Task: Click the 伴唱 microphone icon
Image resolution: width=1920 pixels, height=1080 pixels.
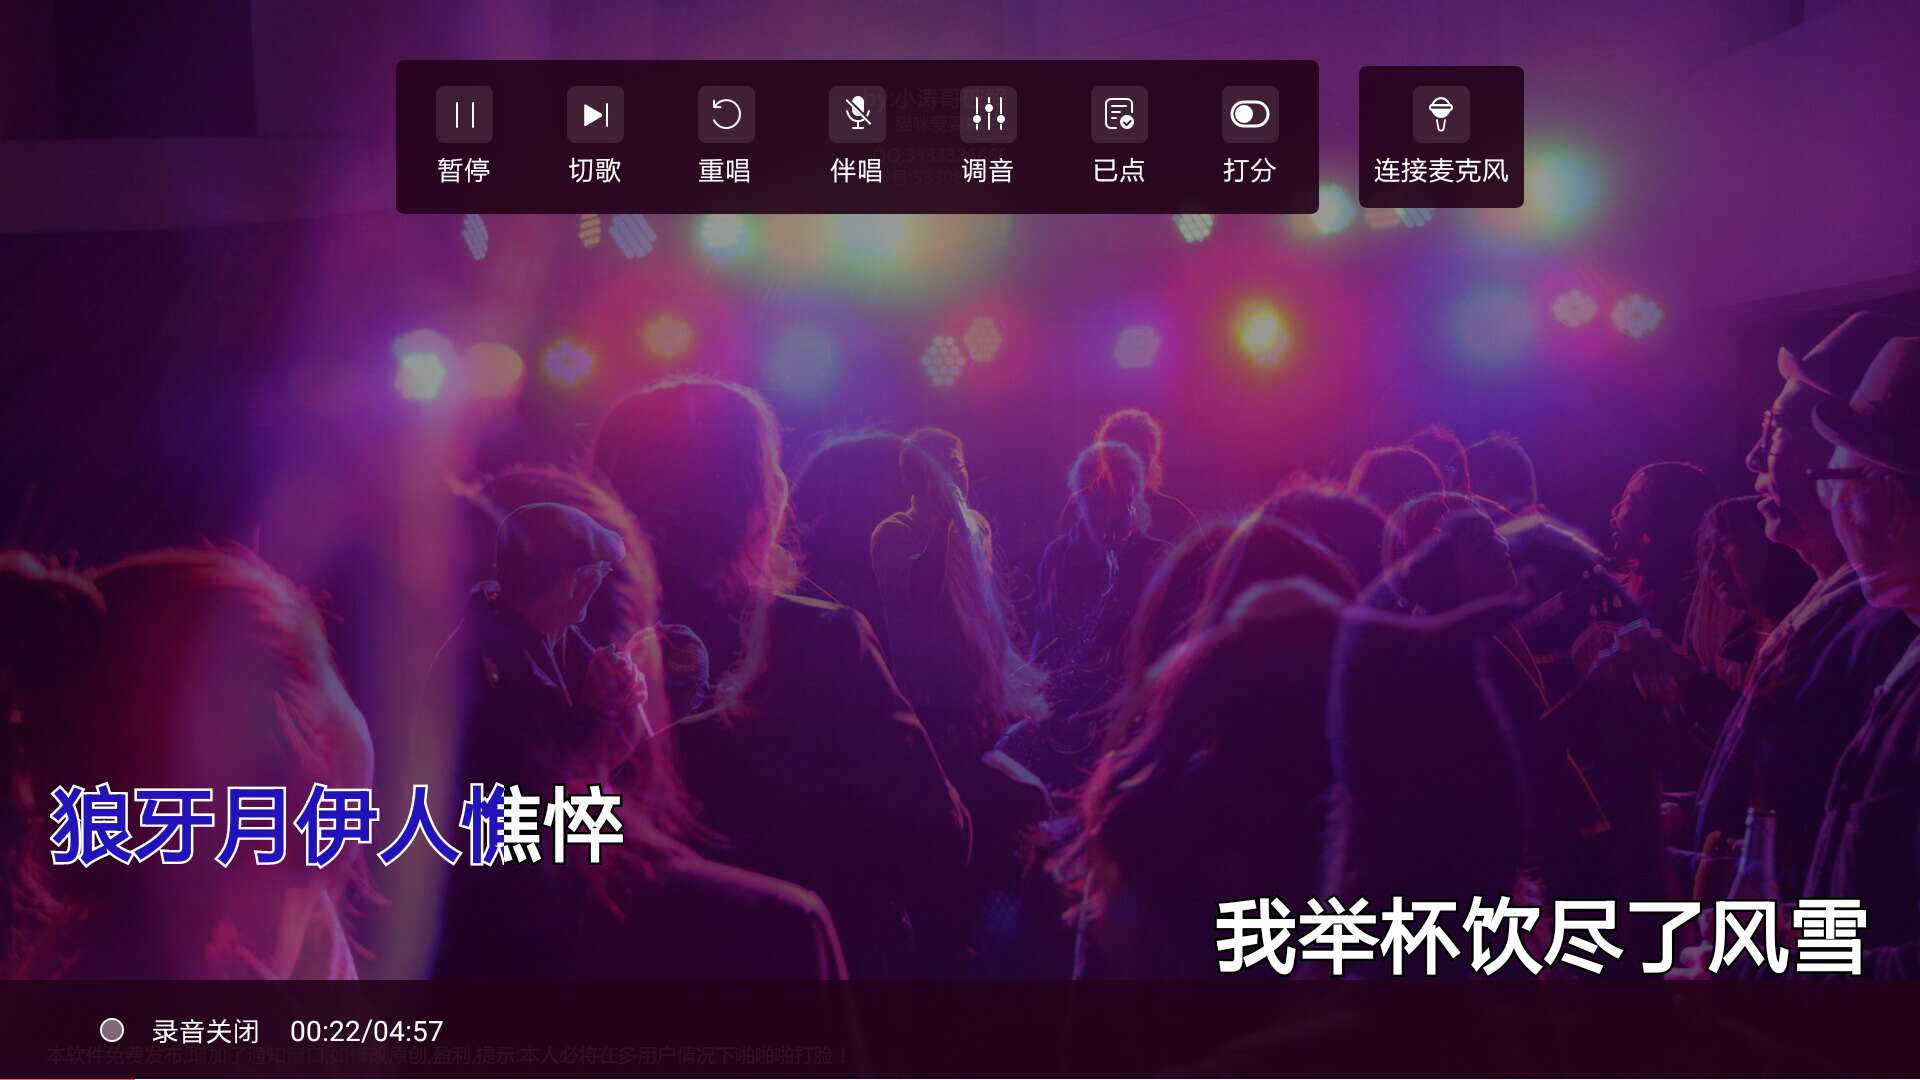Action: [857, 114]
